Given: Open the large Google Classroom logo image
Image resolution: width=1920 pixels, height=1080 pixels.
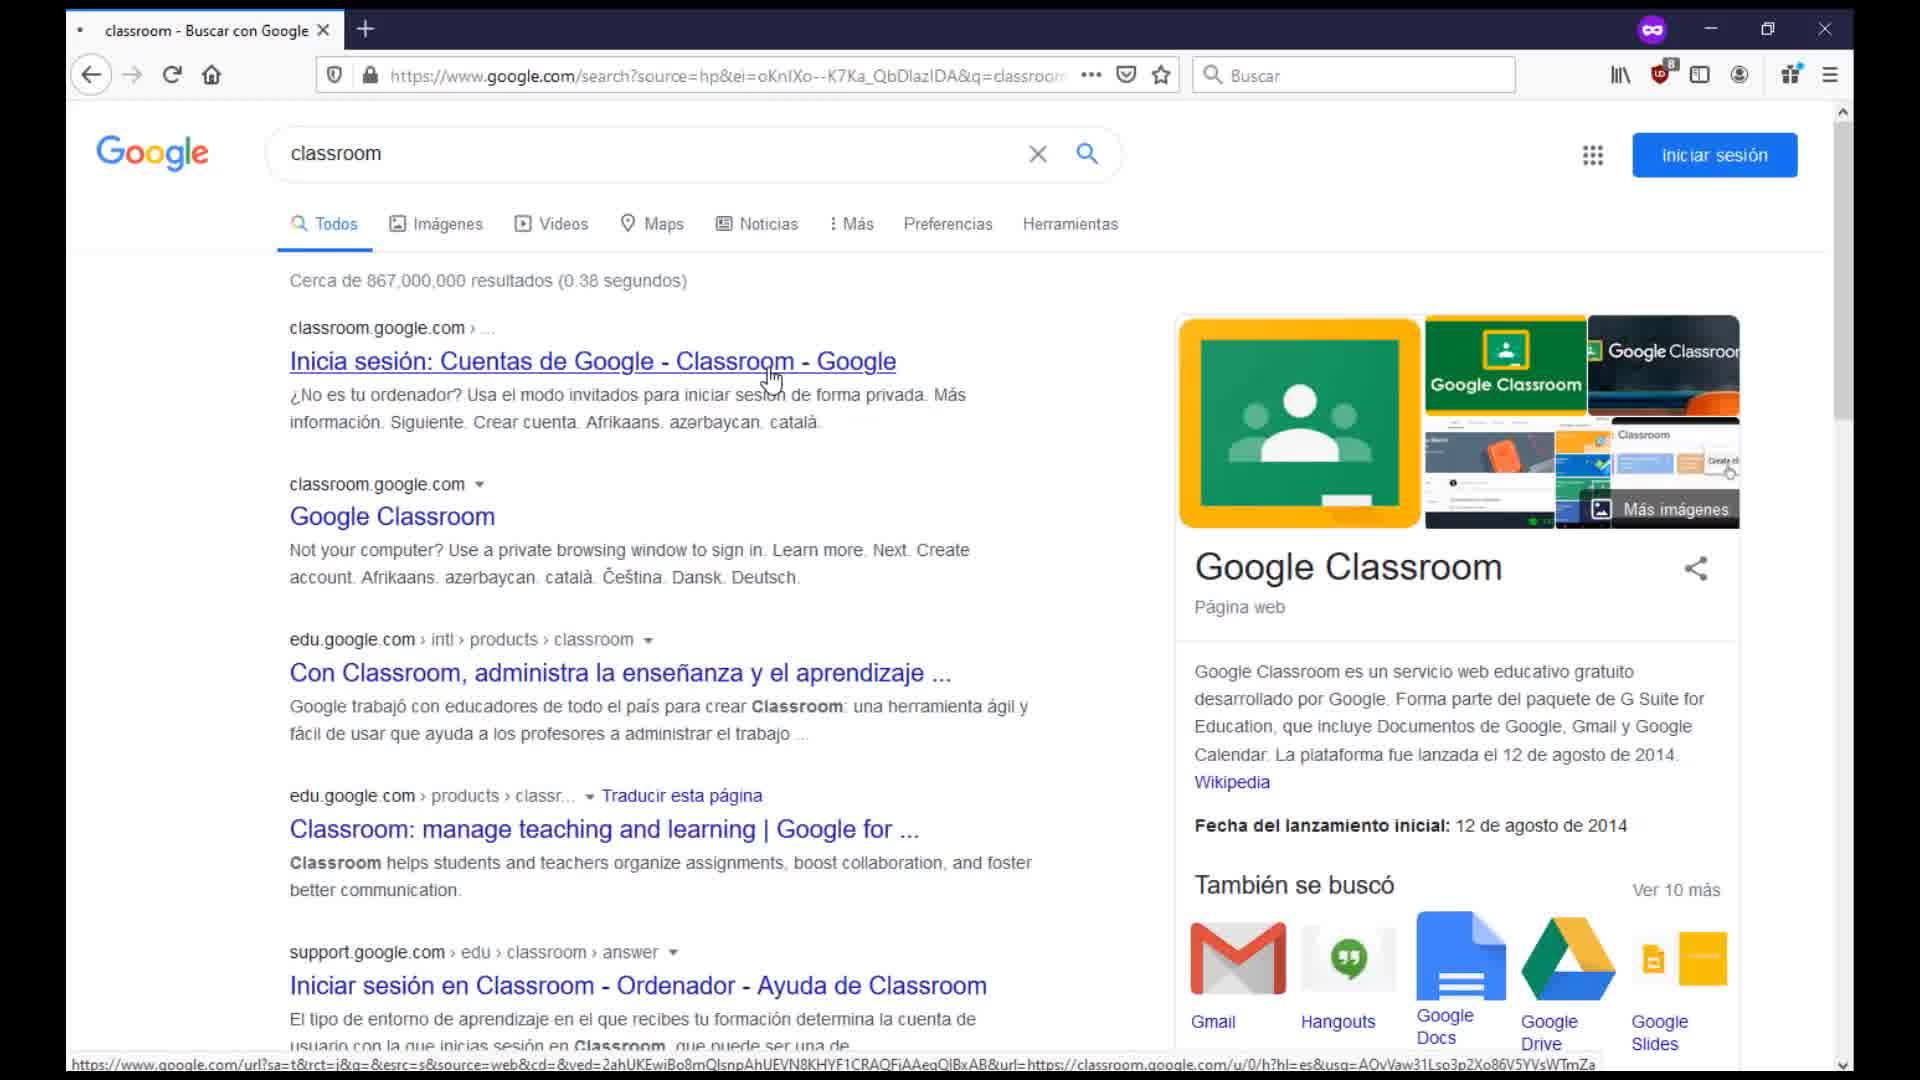Looking at the screenshot, I should (1300, 422).
